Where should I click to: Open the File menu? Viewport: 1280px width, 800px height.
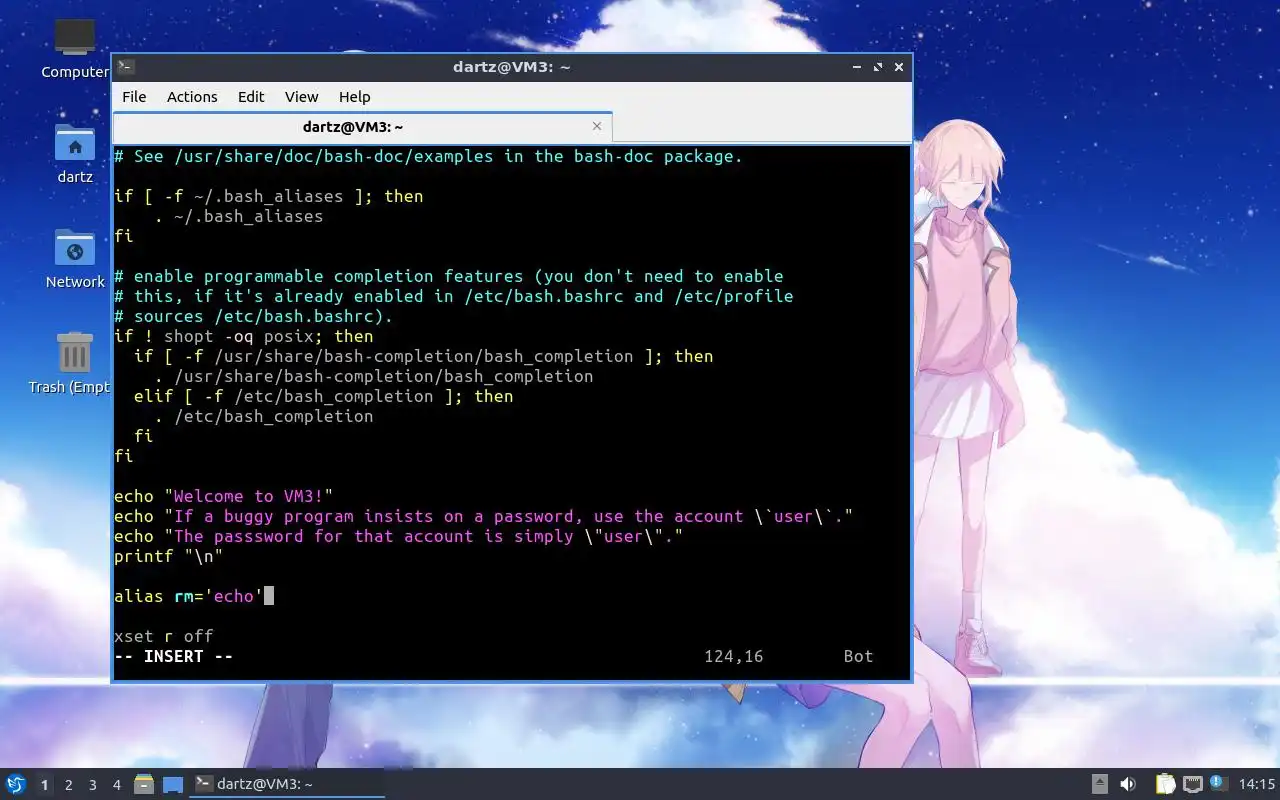pos(134,96)
